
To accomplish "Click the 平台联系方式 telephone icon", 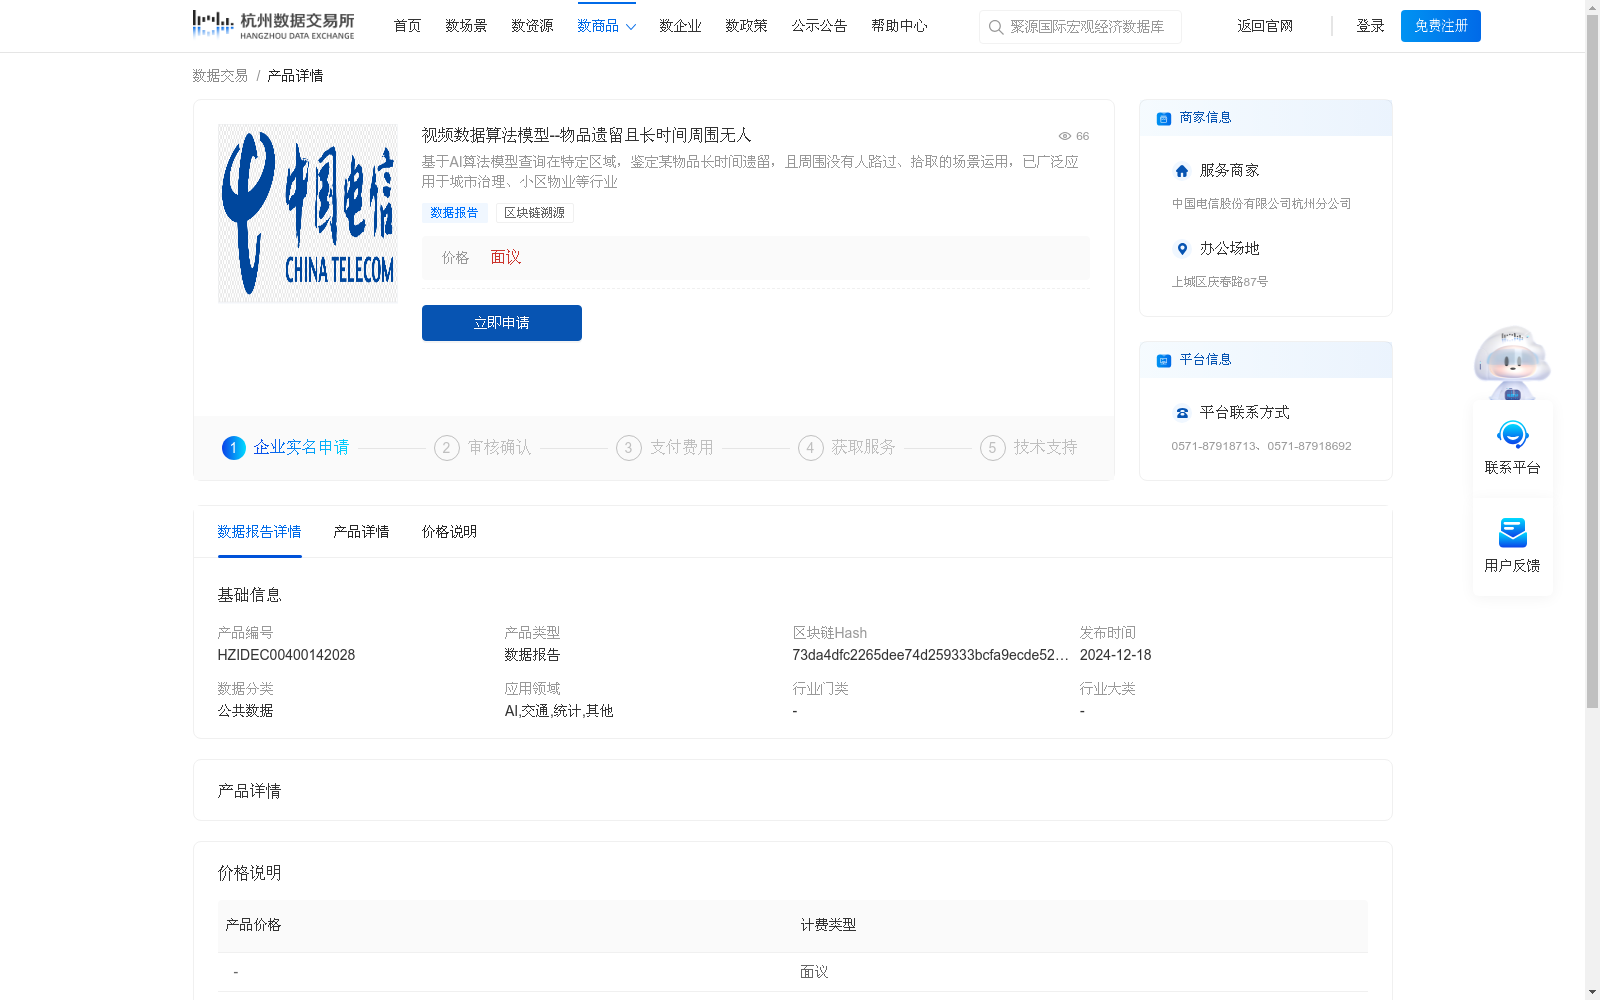I will (1182, 413).
